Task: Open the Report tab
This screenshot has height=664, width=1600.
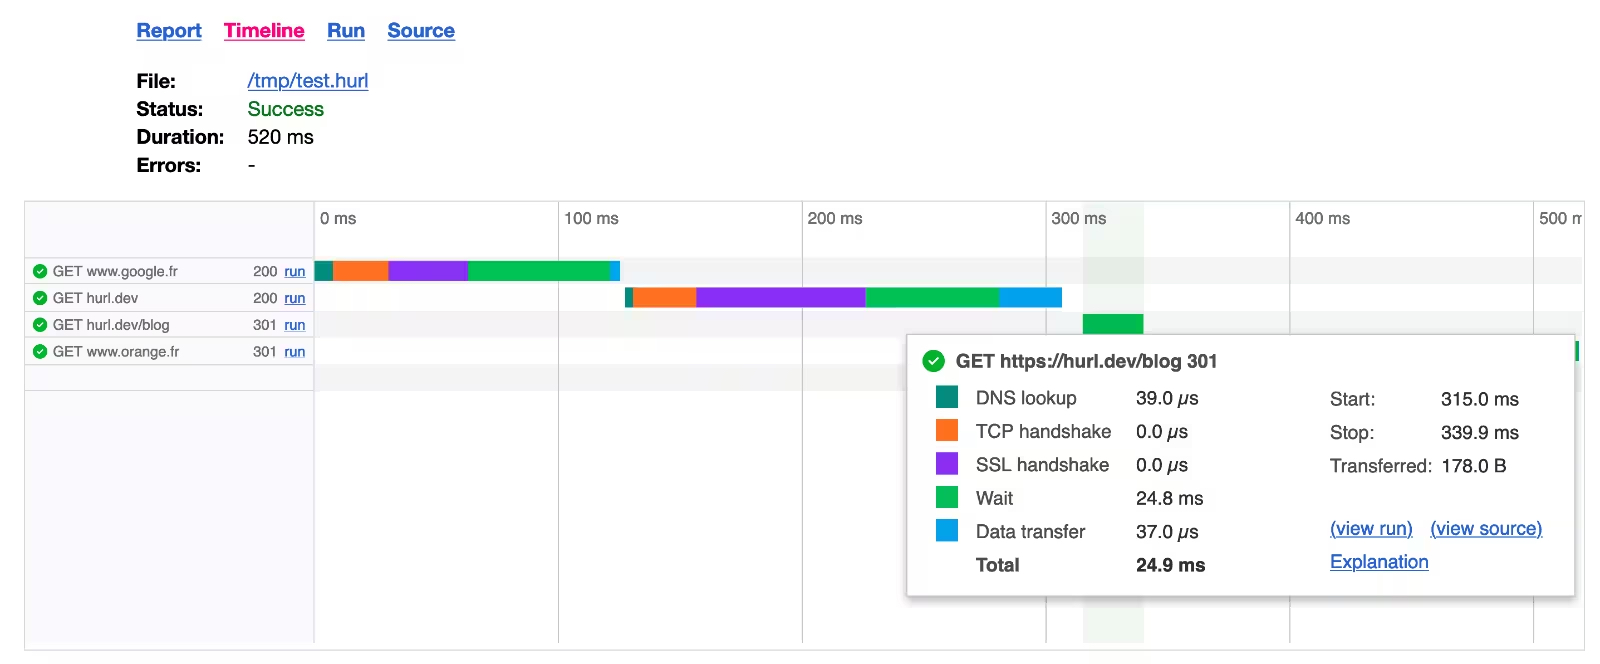Action: pyautogui.click(x=169, y=31)
